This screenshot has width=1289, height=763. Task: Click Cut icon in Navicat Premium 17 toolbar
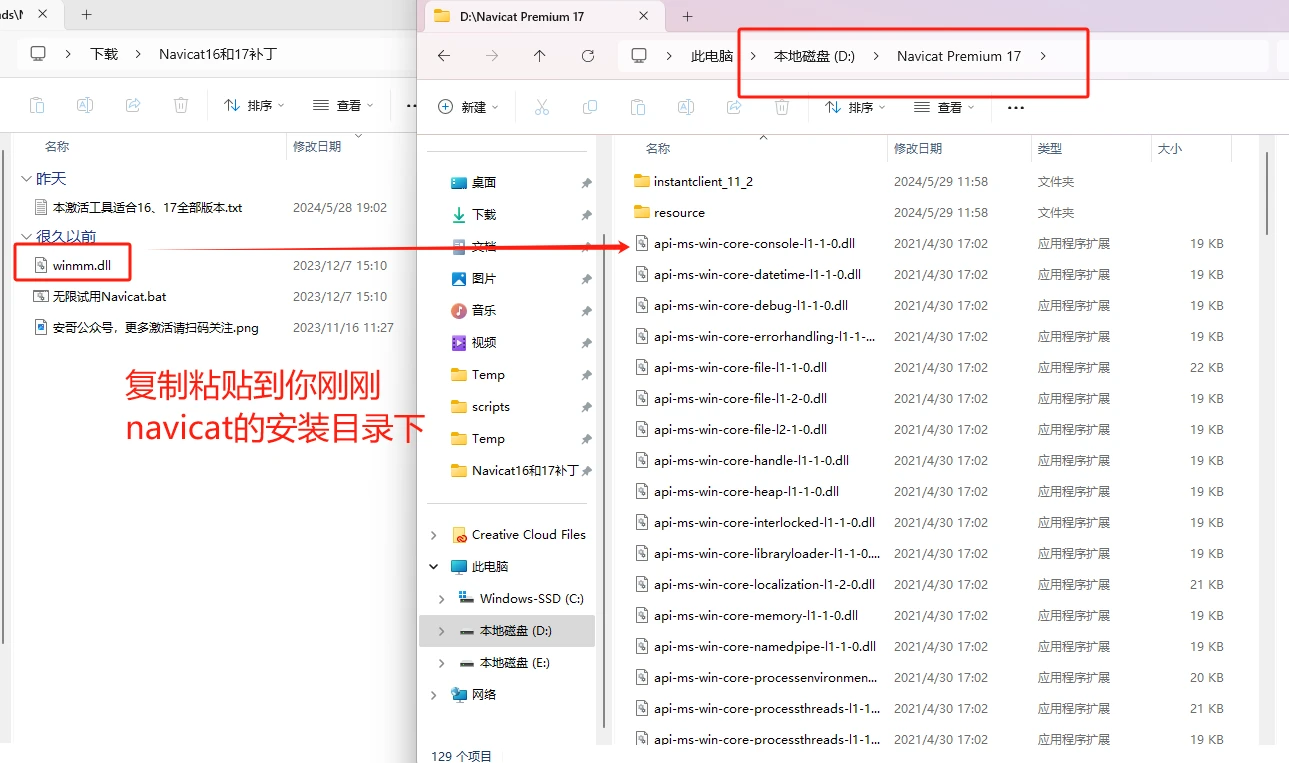(542, 107)
